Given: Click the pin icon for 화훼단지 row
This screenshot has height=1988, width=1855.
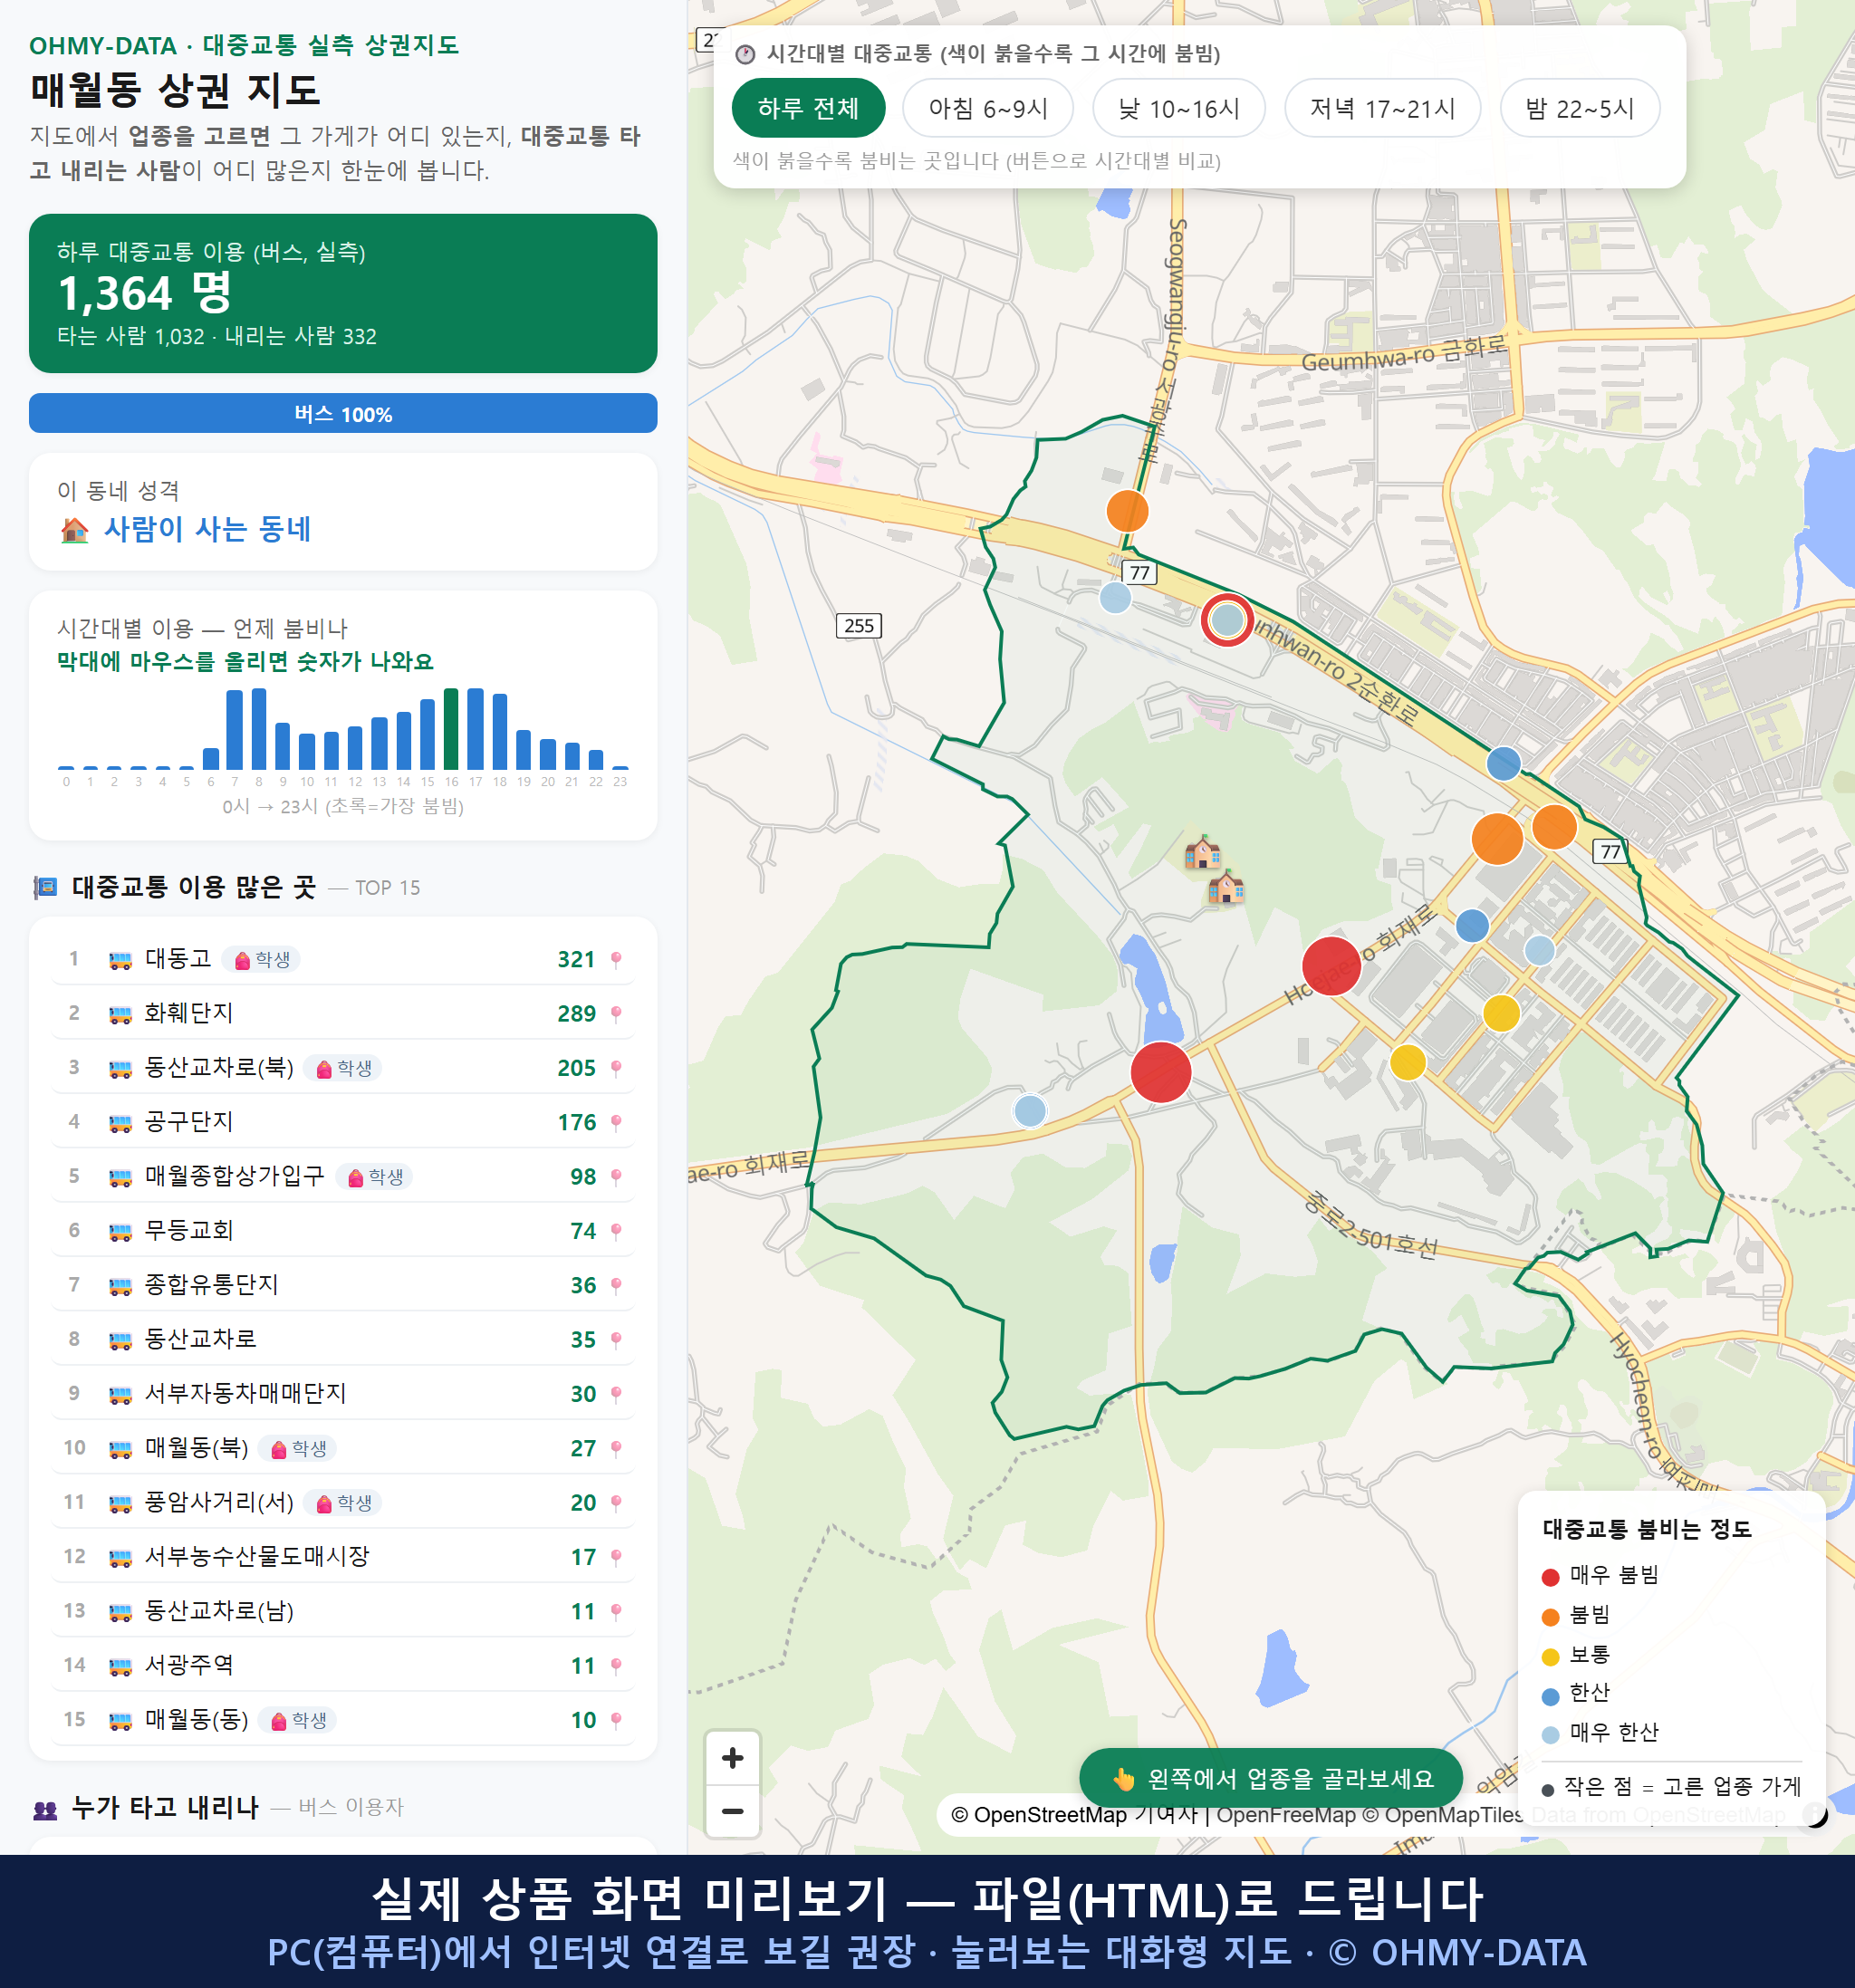Looking at the screenshot, I should [616, 1013].
